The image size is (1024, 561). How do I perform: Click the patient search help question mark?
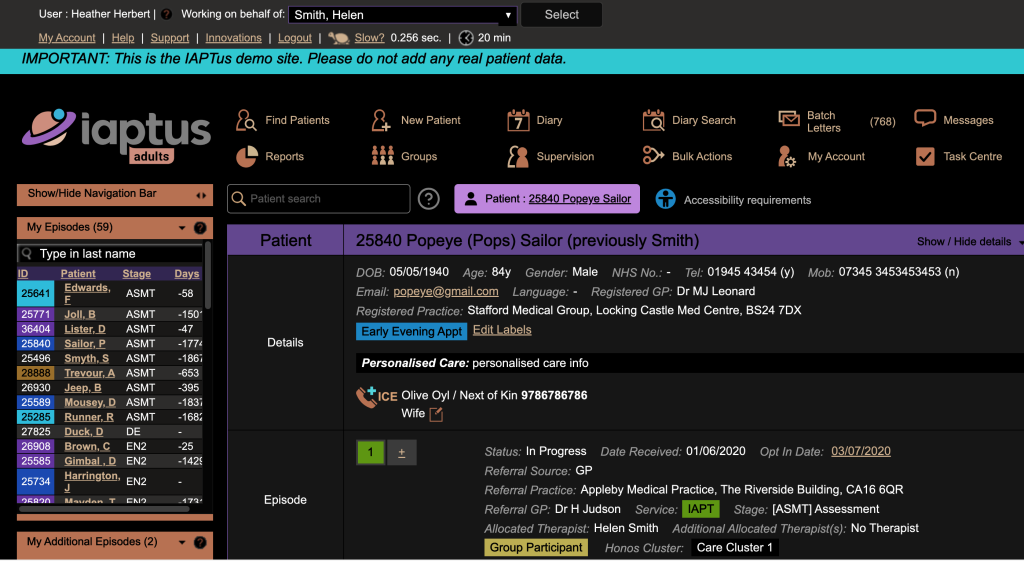(x=429, y=199)
